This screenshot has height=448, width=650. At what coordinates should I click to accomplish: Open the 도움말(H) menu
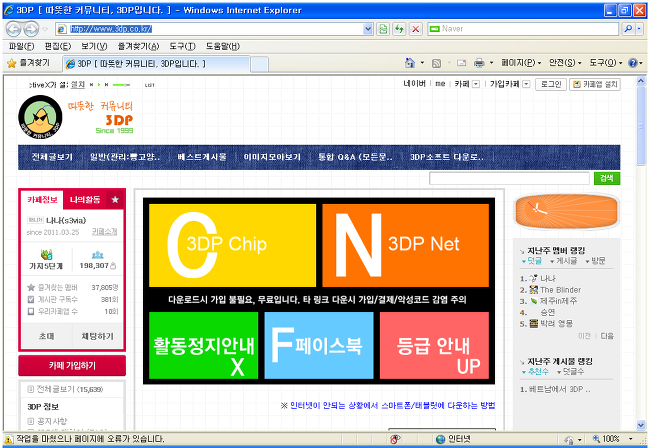223,46
